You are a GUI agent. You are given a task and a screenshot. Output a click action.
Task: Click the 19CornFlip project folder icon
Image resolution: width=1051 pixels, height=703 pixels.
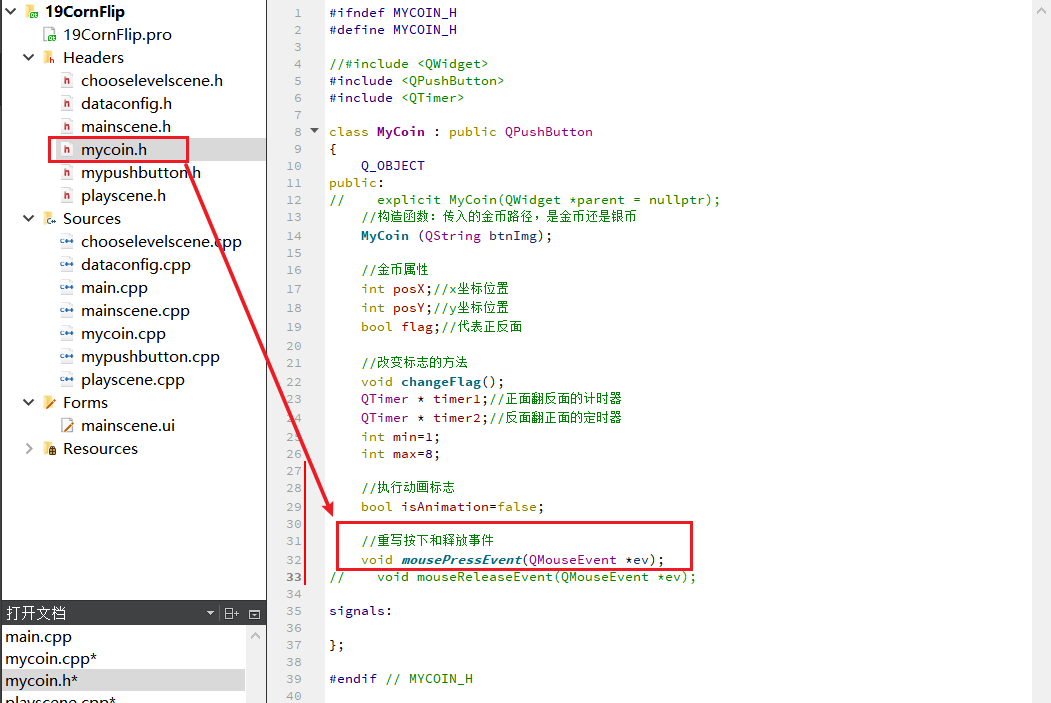[x=32, y=12]
